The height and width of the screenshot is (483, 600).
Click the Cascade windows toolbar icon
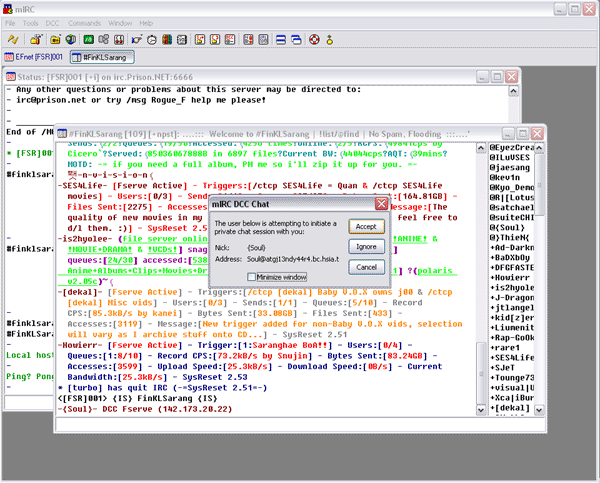(295, 40)
